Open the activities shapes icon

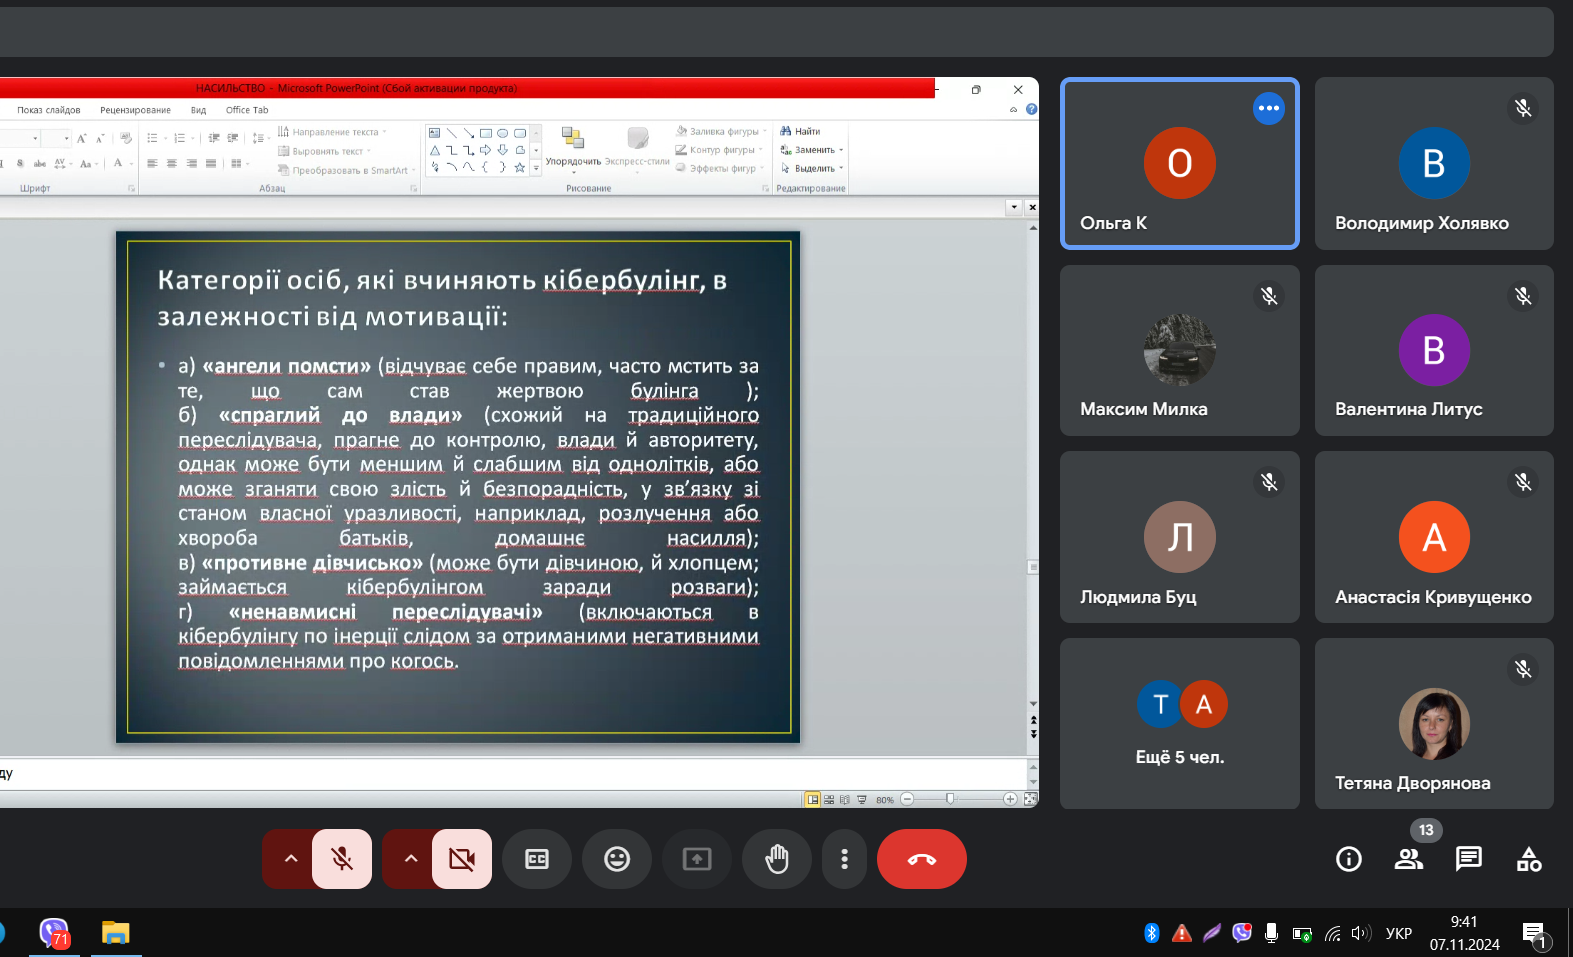click(1528, 859)
